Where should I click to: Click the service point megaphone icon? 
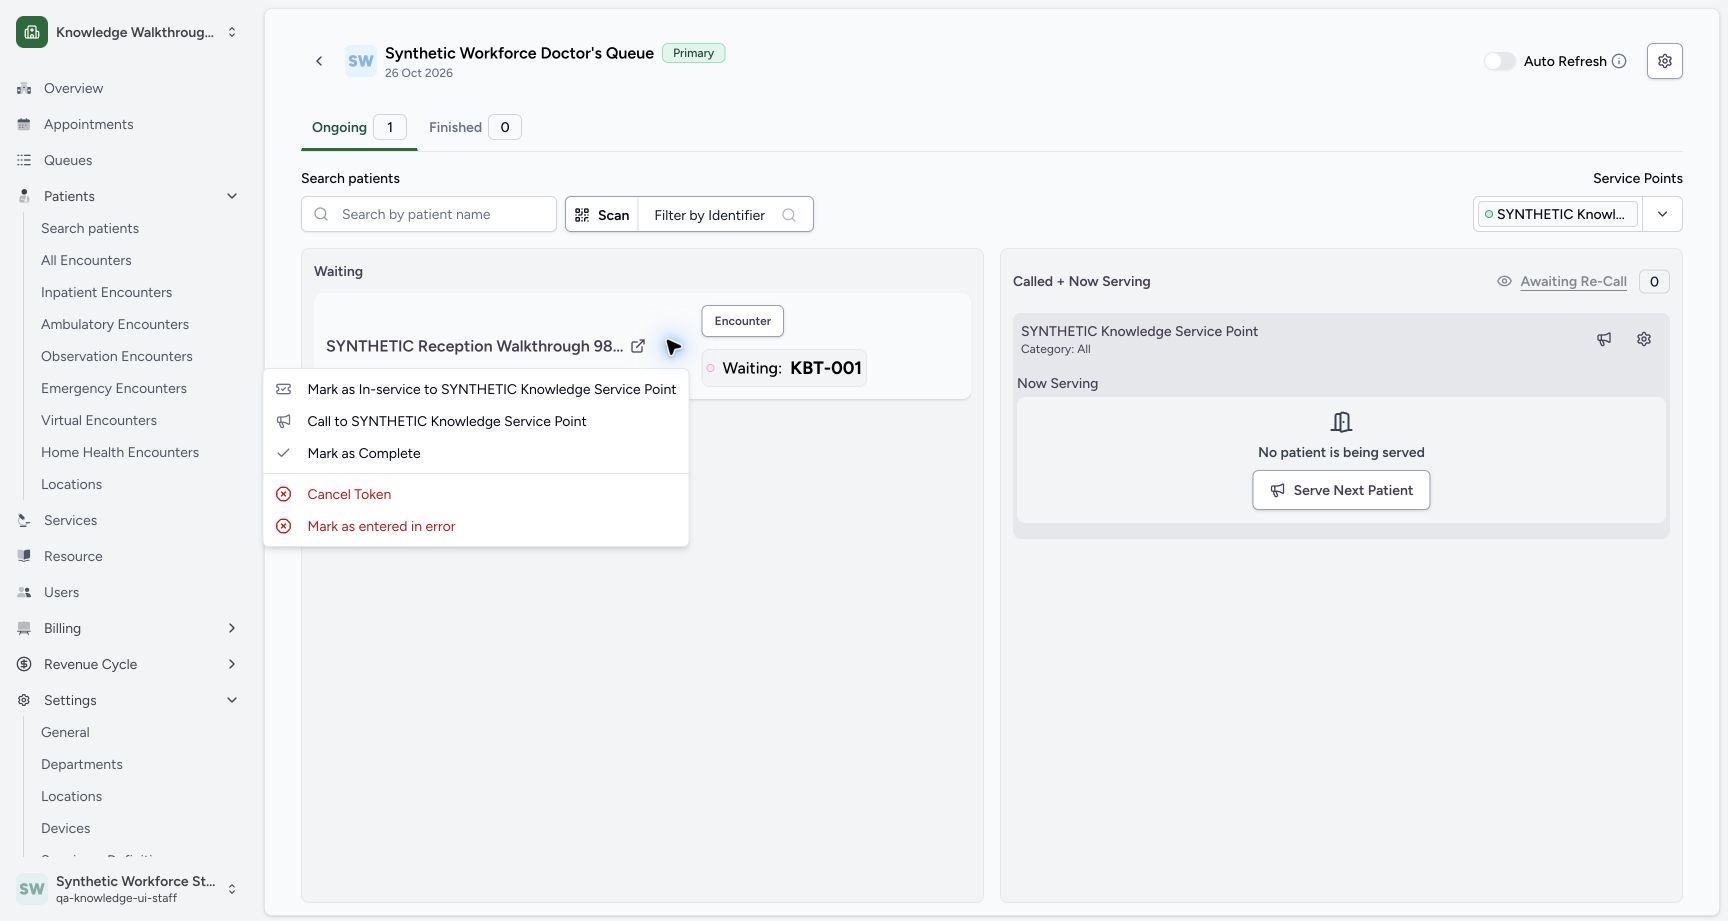pyautogui.click(x=1604, y=339)
